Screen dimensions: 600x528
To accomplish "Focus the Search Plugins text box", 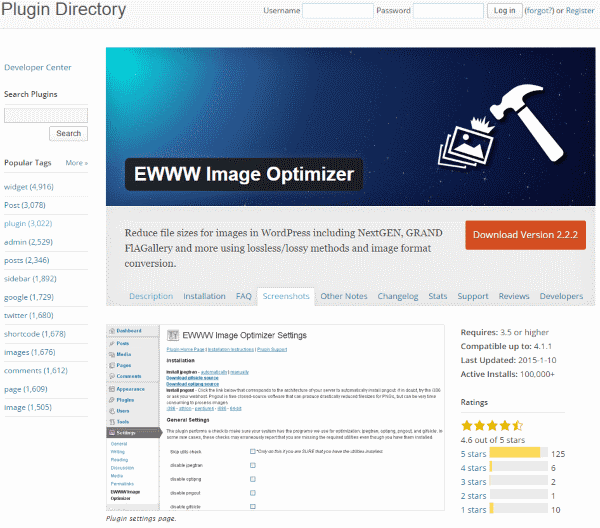I will (x=46, y=115).
